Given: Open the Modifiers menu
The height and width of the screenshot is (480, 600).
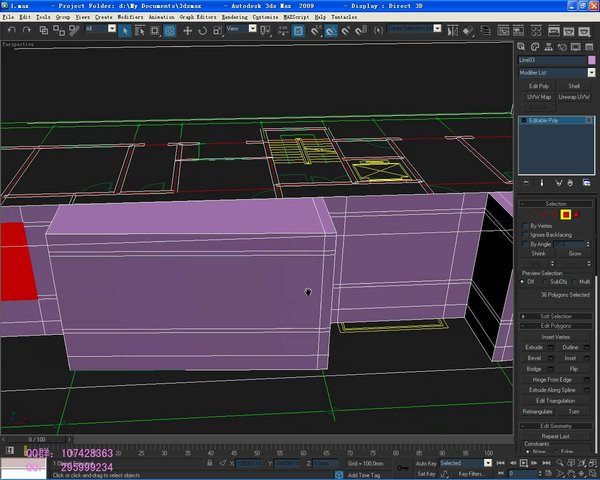Looking at the screenshot, I should point(130,17).
